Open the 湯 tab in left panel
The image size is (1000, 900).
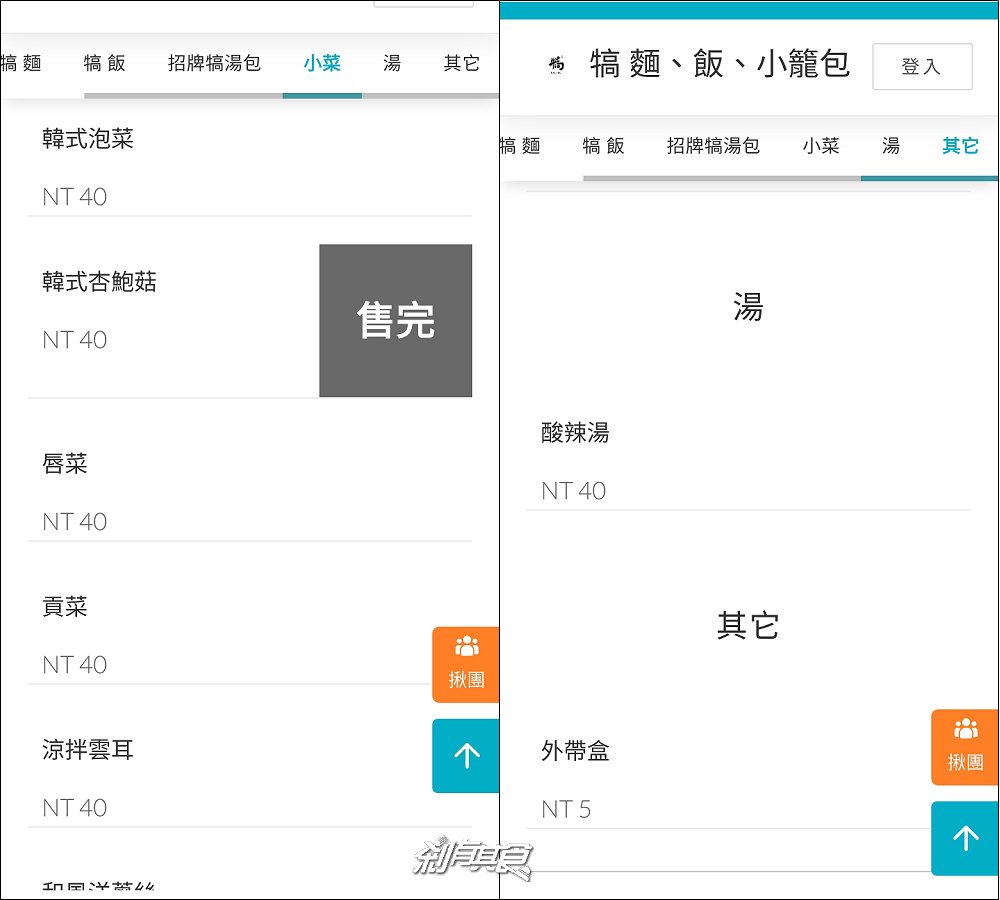click(x=392, y=64)
